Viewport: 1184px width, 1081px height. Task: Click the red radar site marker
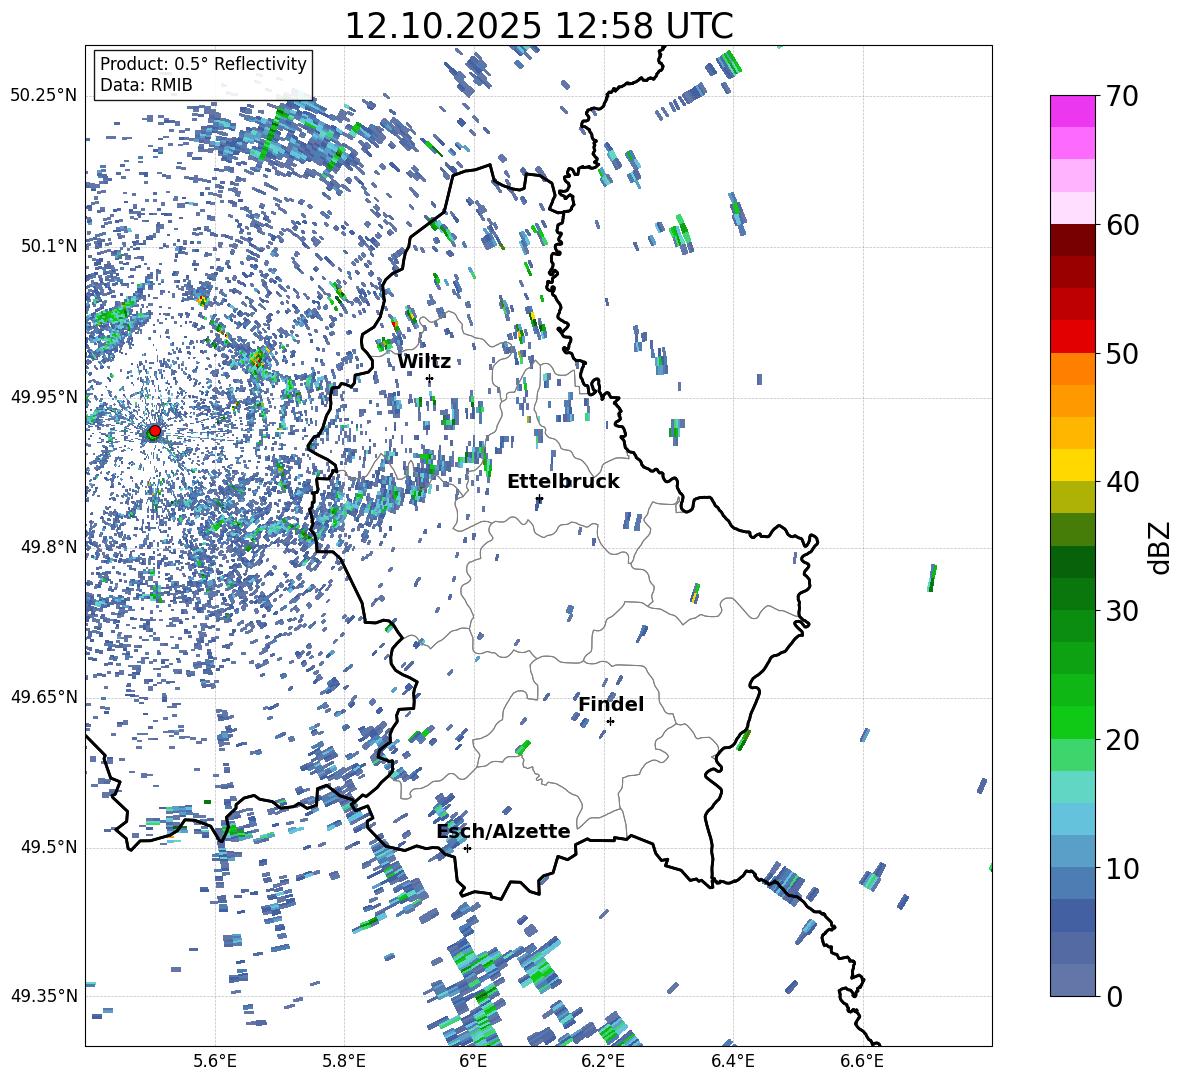(154, 431)
